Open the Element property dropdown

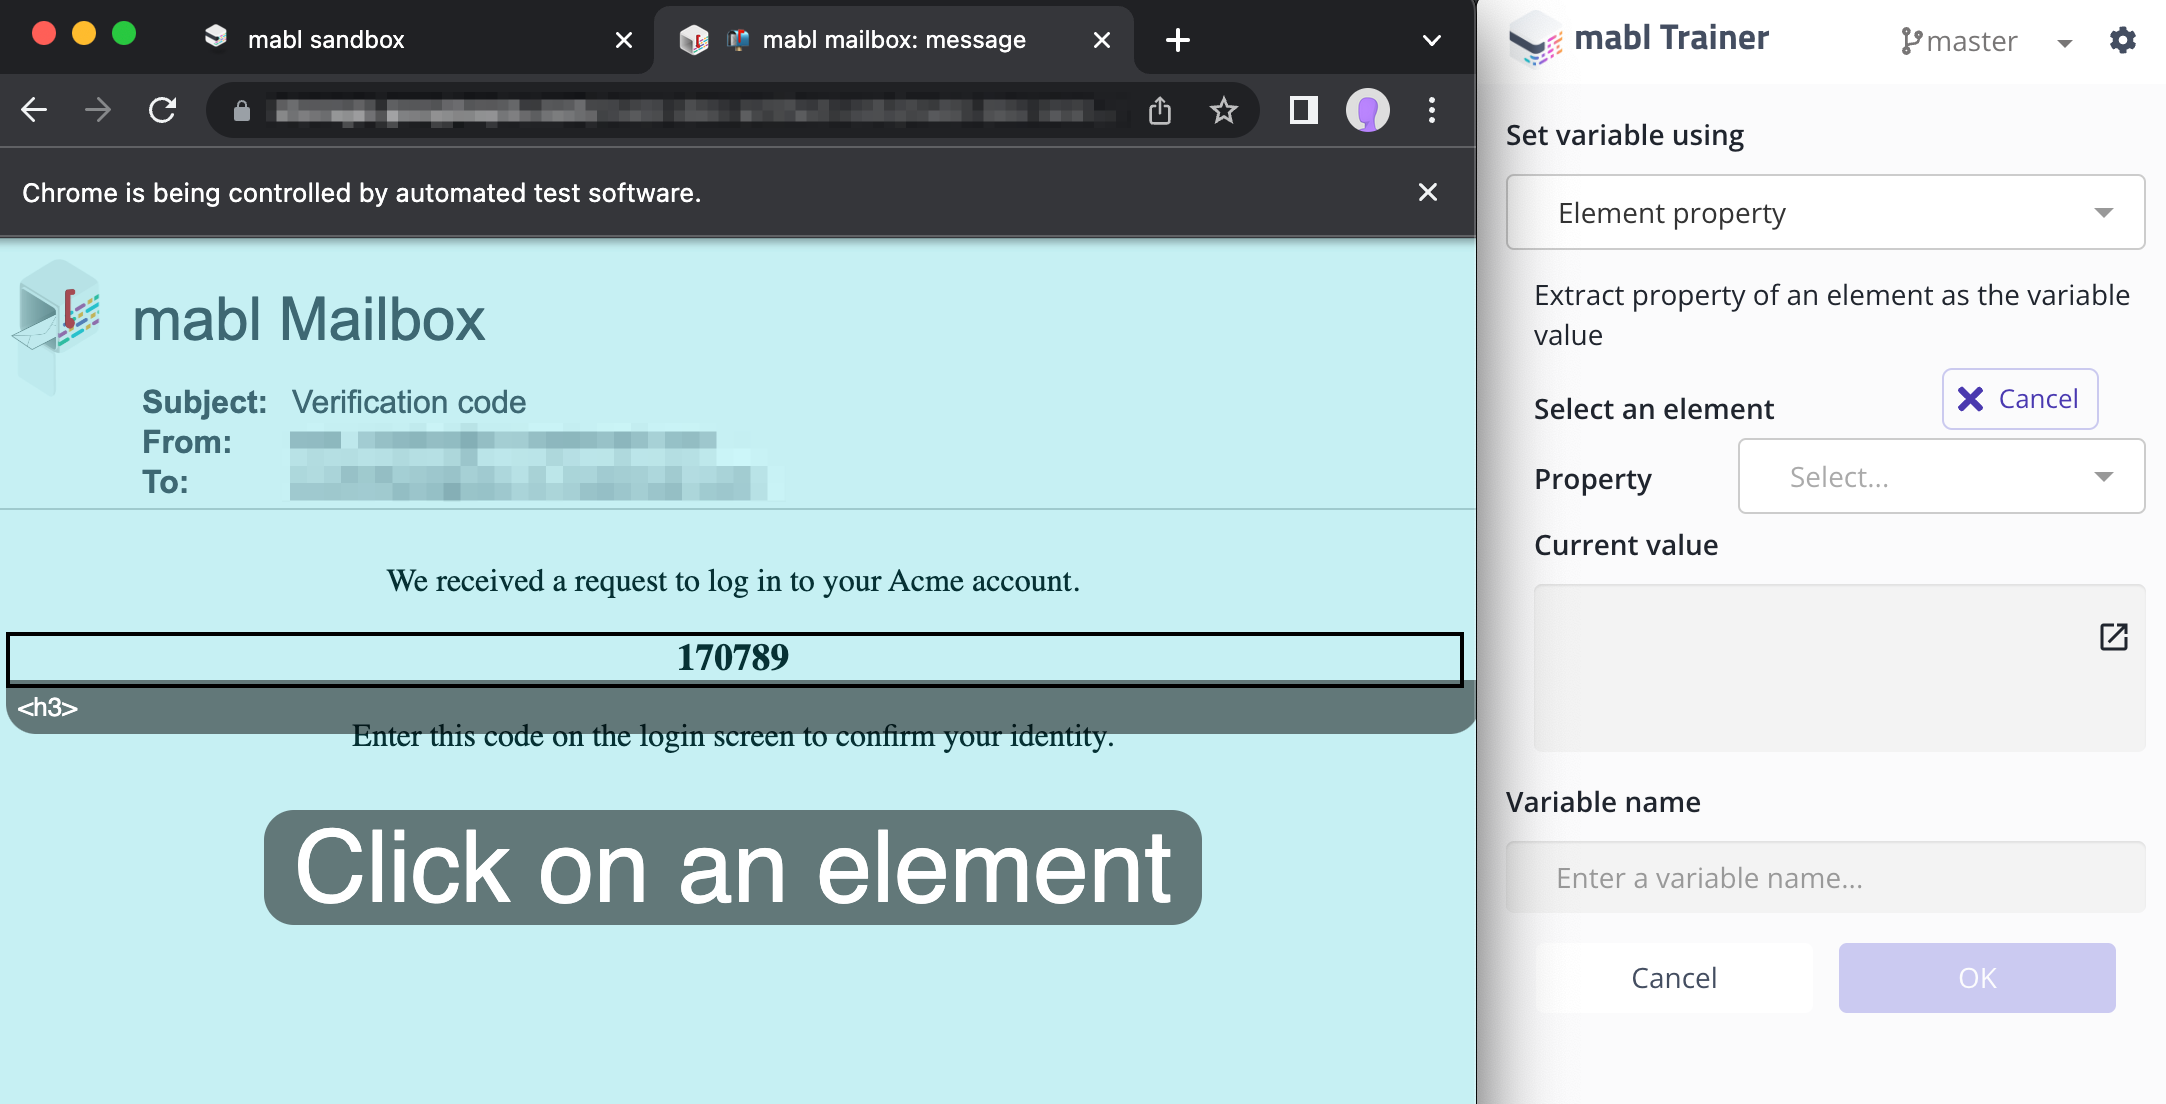1825,212
